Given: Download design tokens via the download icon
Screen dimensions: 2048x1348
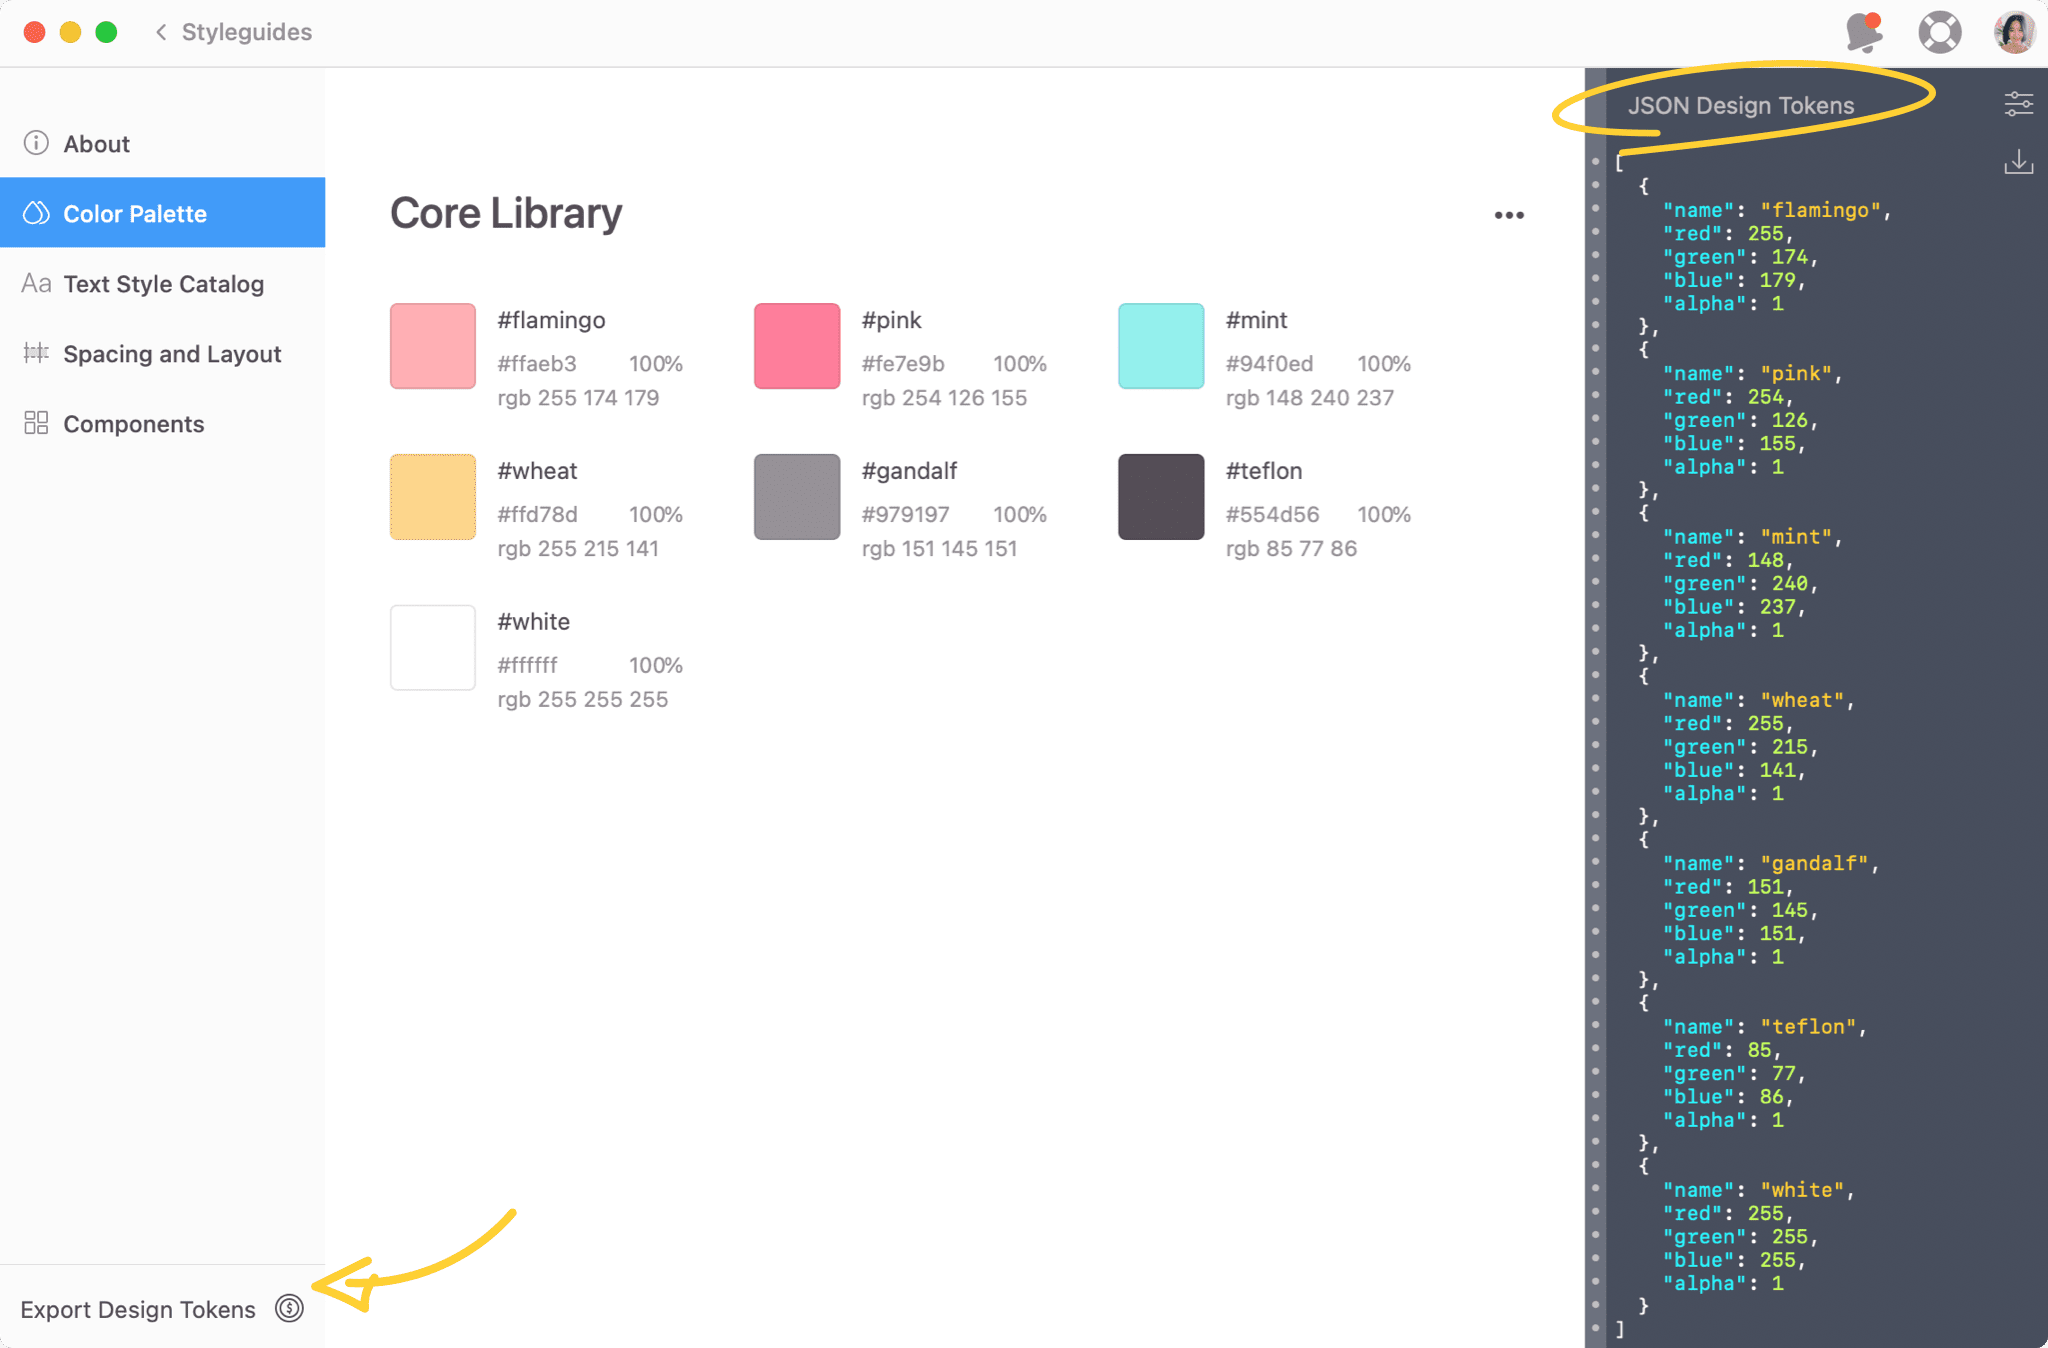Looking at the screenshot, I should 2019,163.
